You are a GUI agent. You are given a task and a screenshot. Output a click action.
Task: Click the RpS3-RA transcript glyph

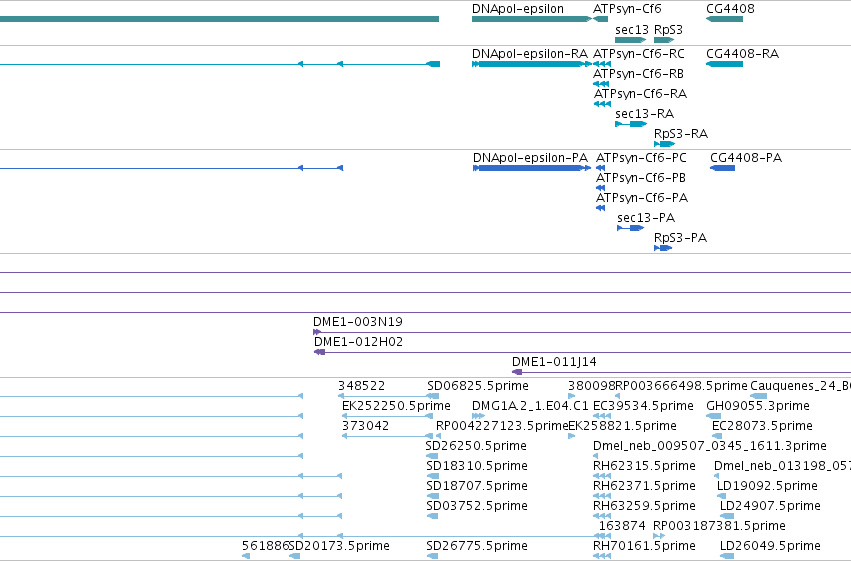click(664, 144)
